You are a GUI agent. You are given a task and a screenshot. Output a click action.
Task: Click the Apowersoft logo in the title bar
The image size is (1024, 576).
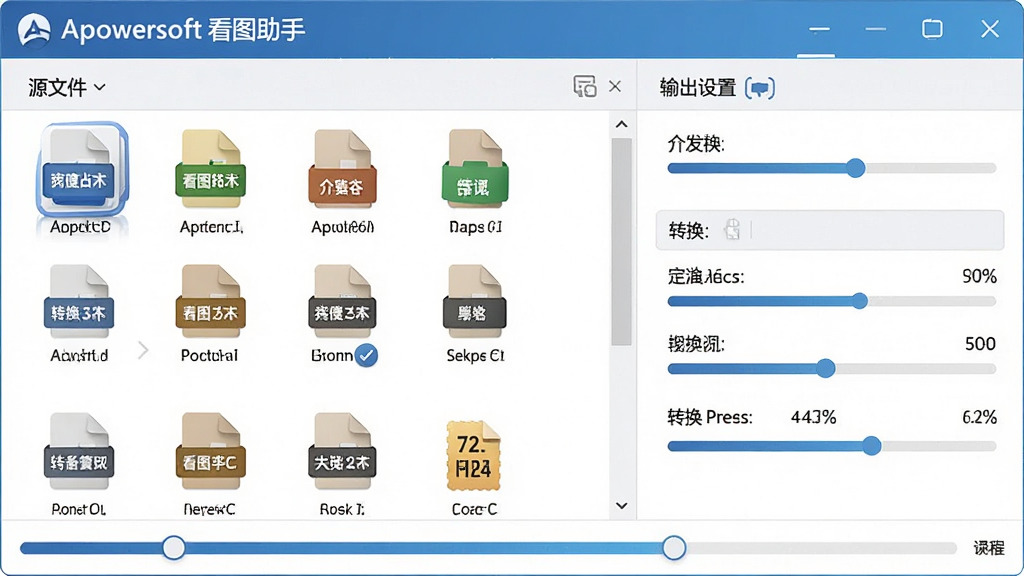pyautogui.click(x=35, y=30)
